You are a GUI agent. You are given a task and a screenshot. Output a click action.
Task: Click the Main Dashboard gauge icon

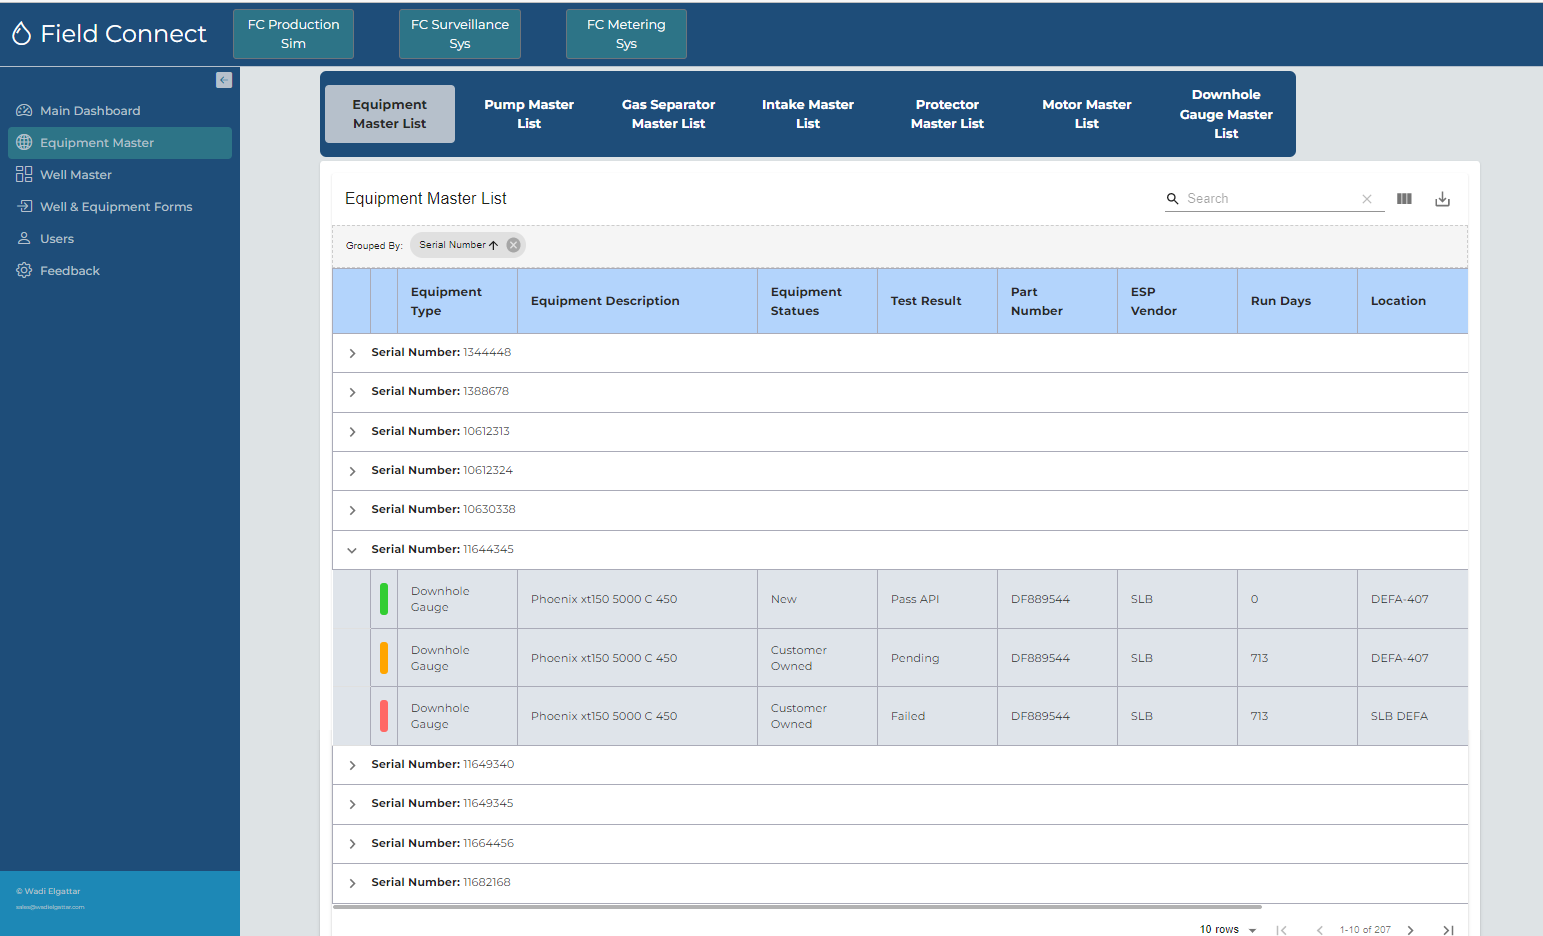24,111
